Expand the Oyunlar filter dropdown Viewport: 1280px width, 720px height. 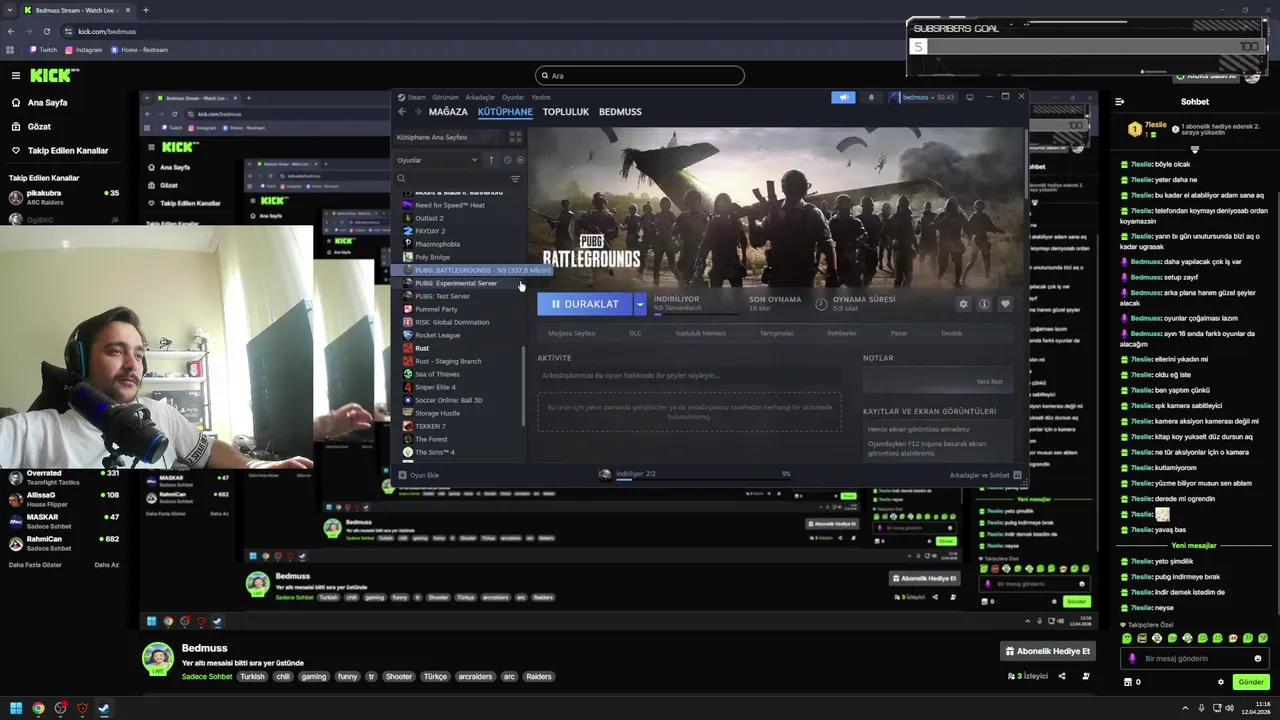coord(438,160)
